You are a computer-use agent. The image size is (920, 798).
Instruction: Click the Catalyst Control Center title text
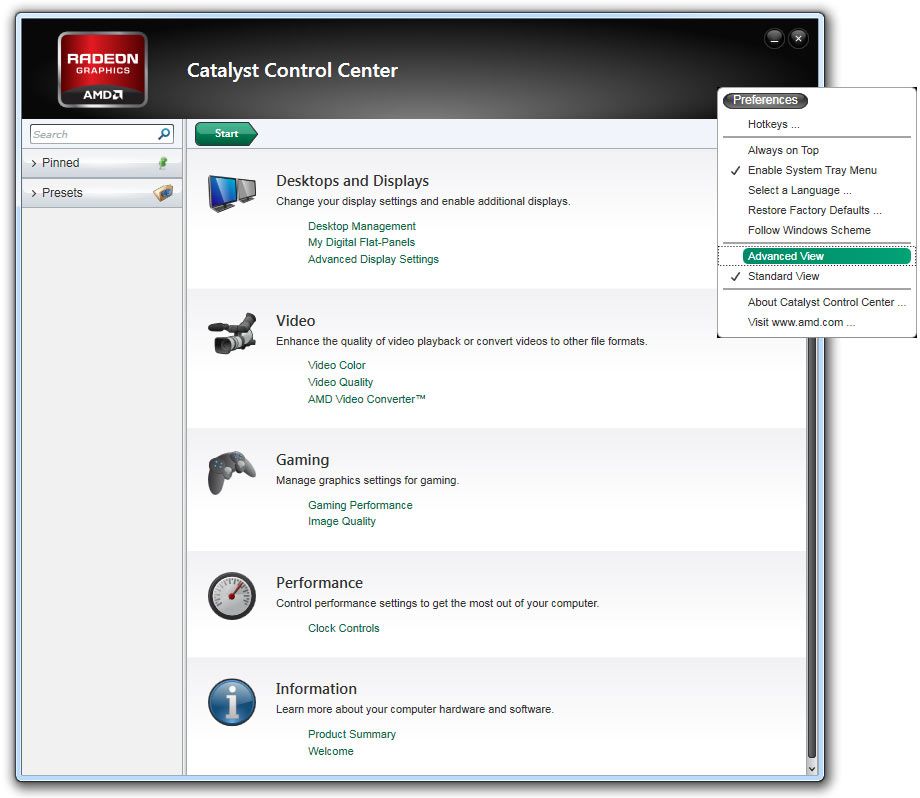(x=292, y=70)
